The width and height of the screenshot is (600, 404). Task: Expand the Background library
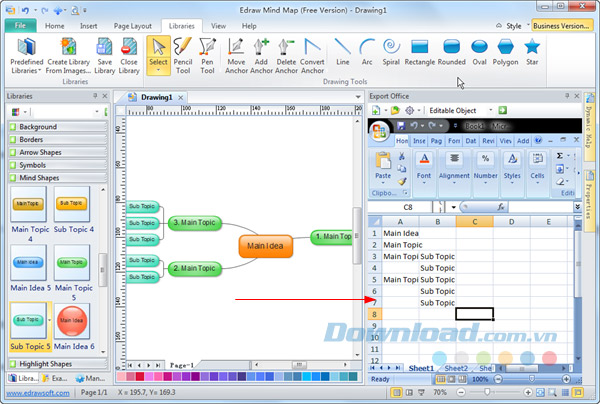click(58, 127)
